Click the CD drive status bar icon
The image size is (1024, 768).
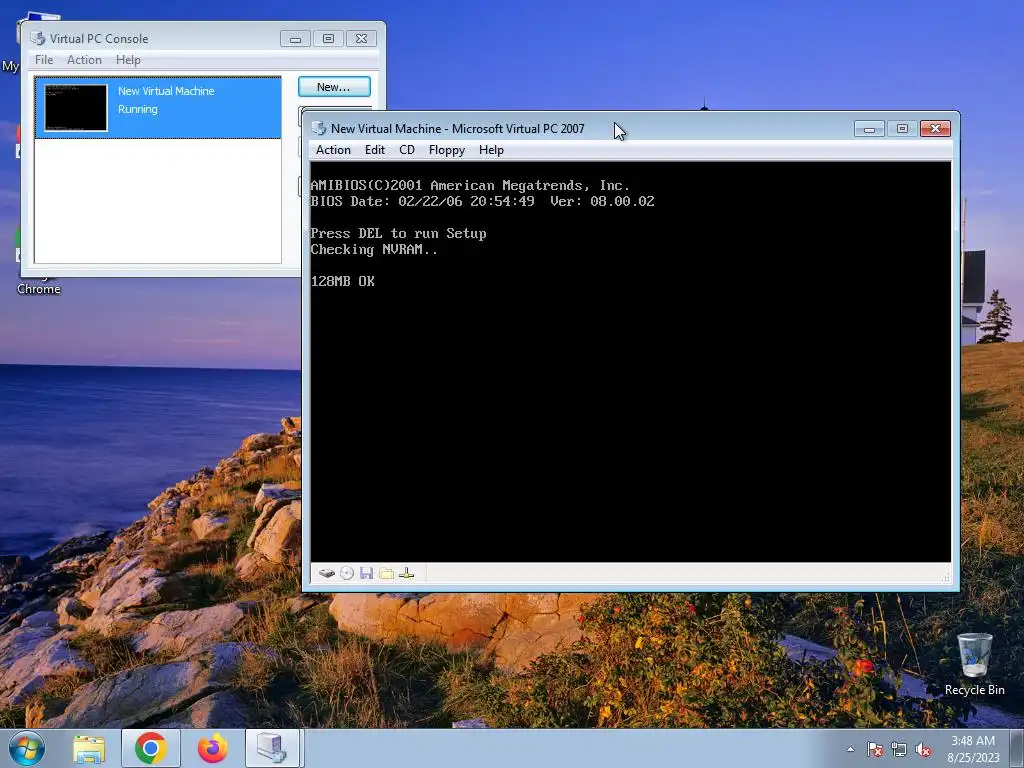347,573
